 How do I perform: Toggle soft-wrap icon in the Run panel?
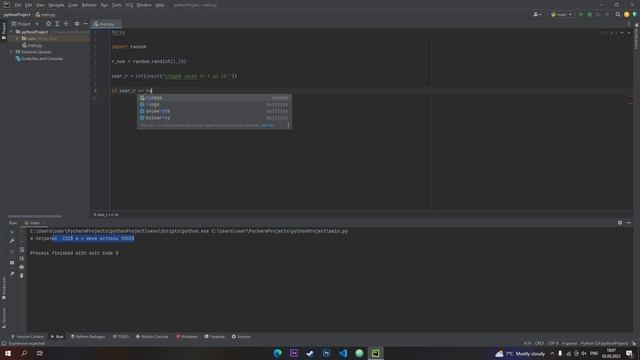point(22,249)
